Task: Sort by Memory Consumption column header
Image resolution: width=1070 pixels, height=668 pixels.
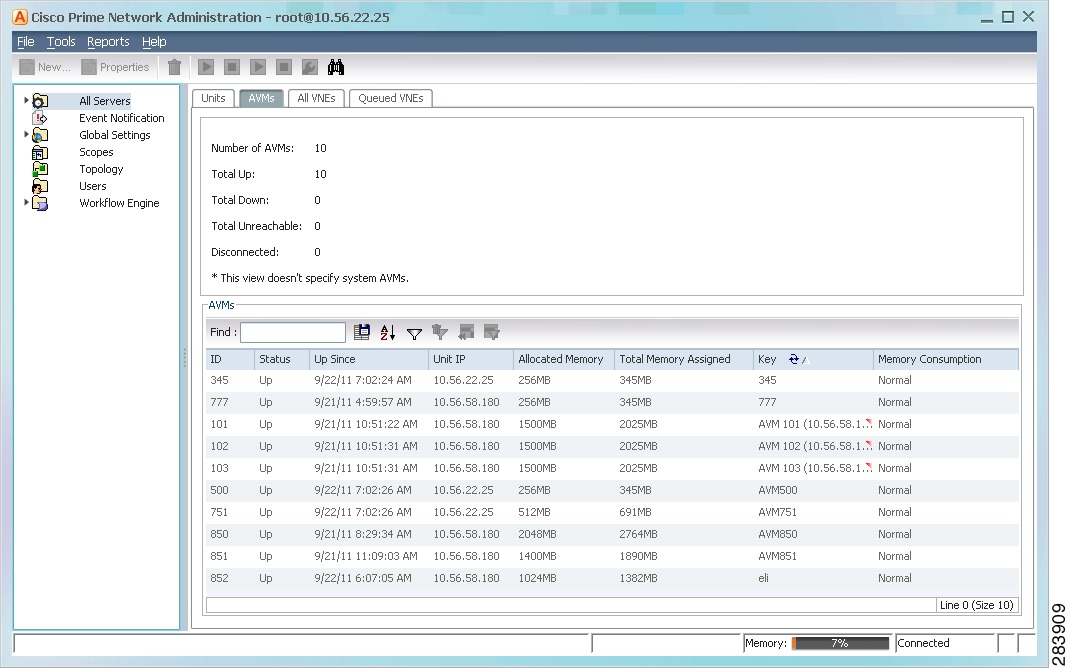Action: pos(946,359)
